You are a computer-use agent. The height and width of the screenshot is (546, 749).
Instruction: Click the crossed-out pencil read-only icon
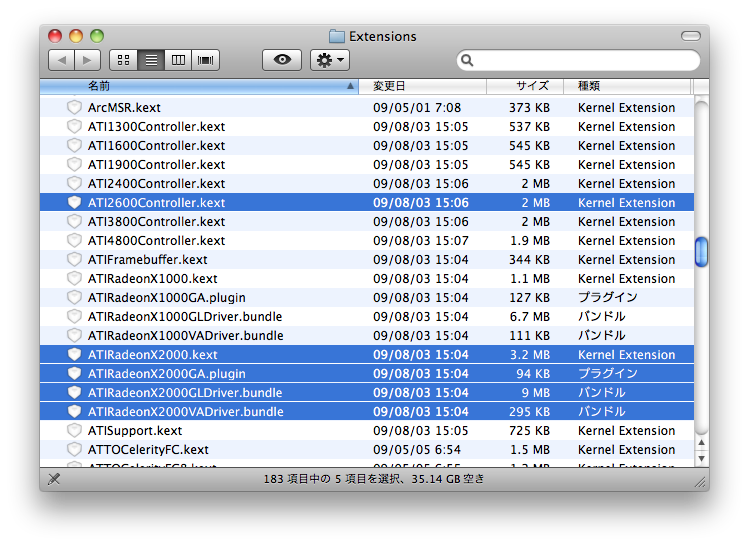54,479
